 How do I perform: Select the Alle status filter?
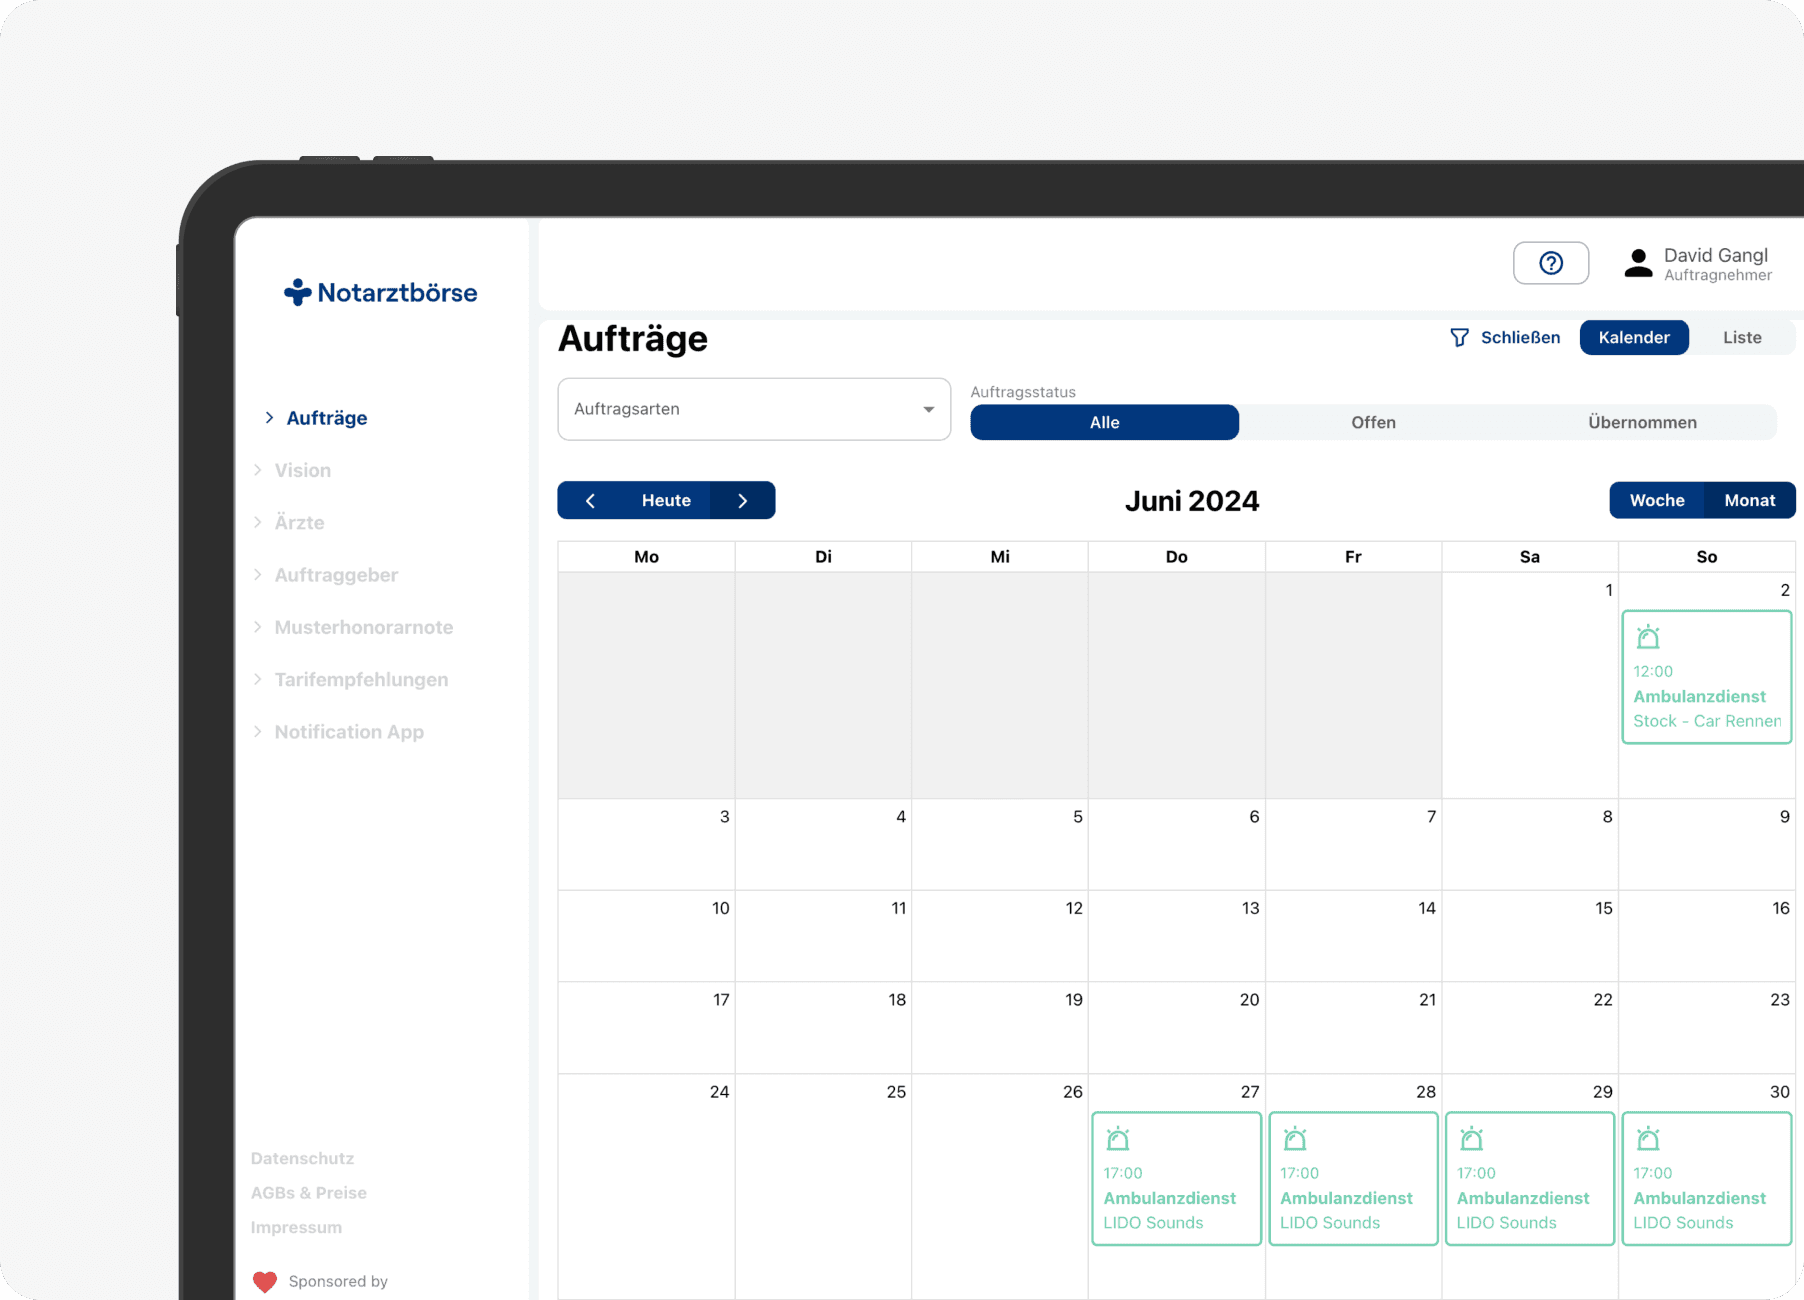[x=1104, y=423]
